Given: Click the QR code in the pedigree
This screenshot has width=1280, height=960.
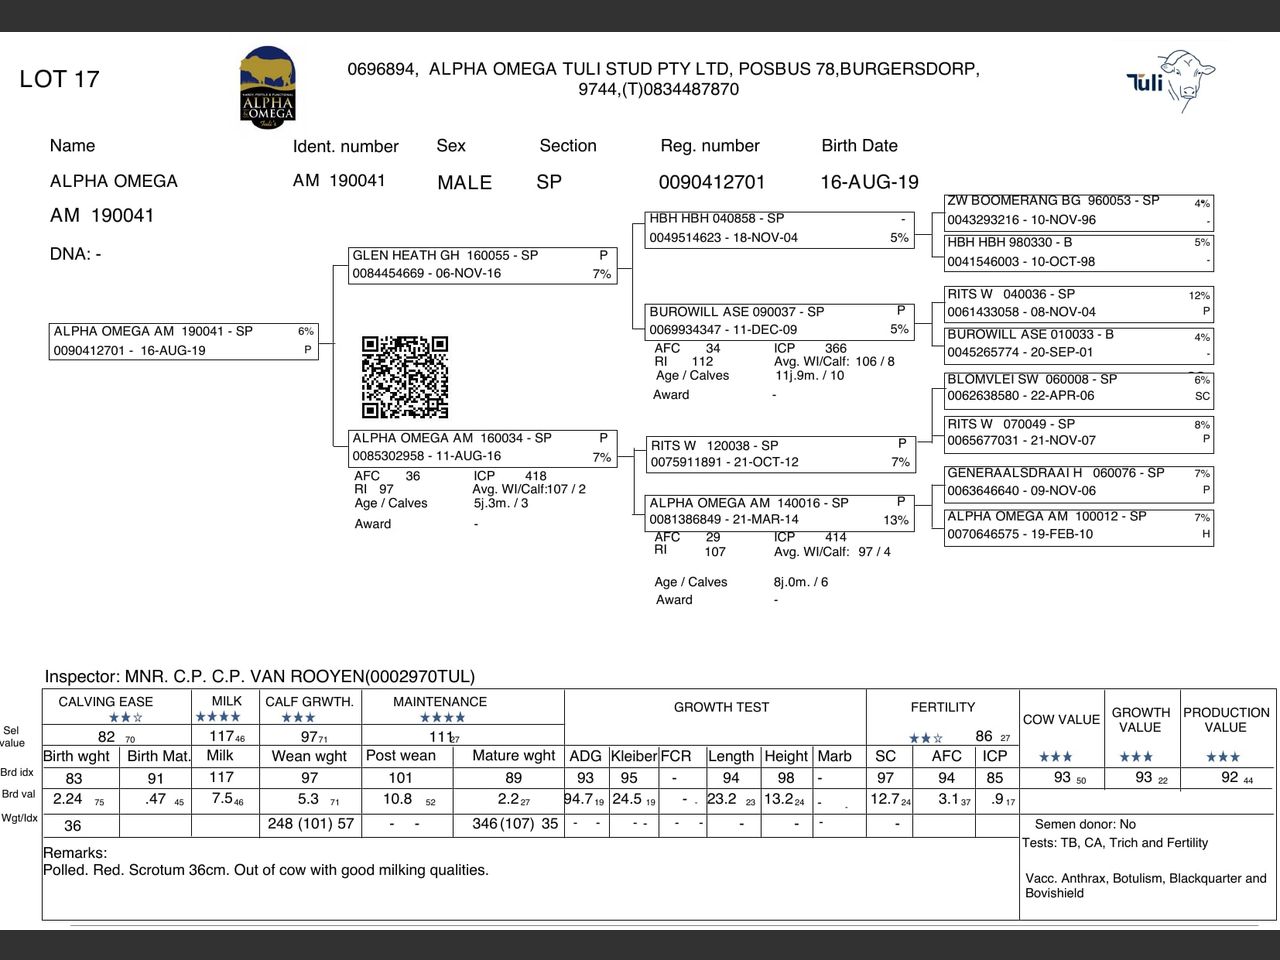Looking at the screenshot, I should [404, 377].
